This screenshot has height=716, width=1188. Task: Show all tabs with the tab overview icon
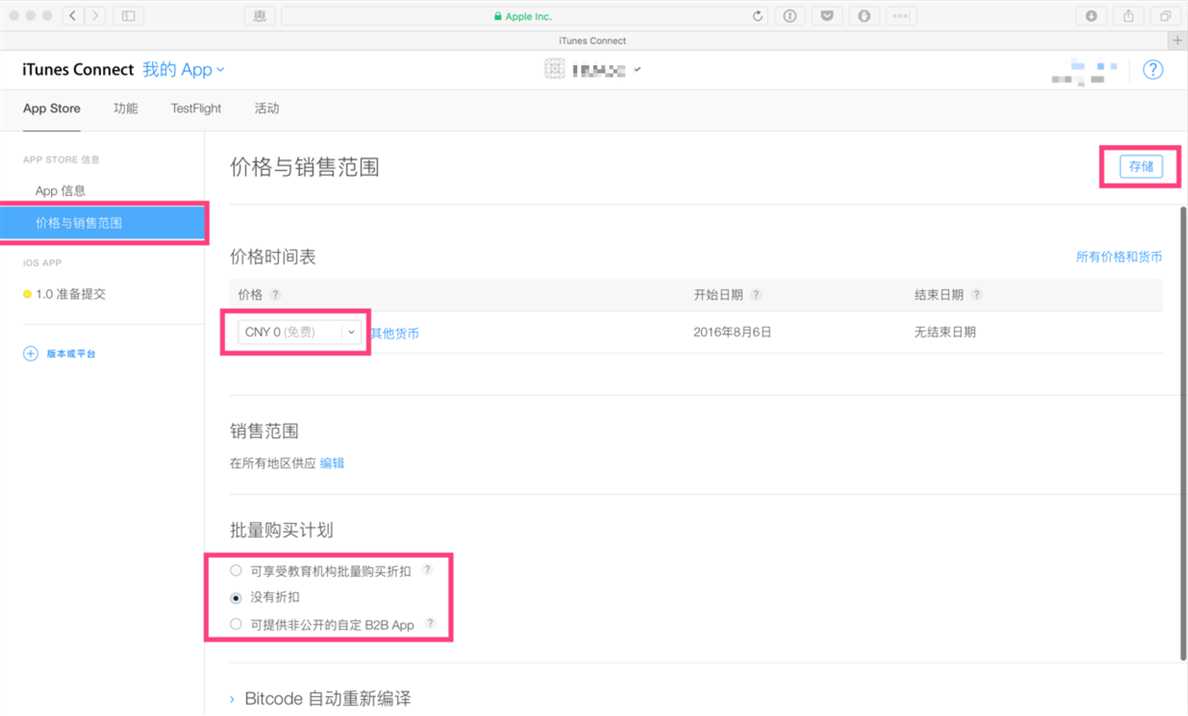[1165, 15]
